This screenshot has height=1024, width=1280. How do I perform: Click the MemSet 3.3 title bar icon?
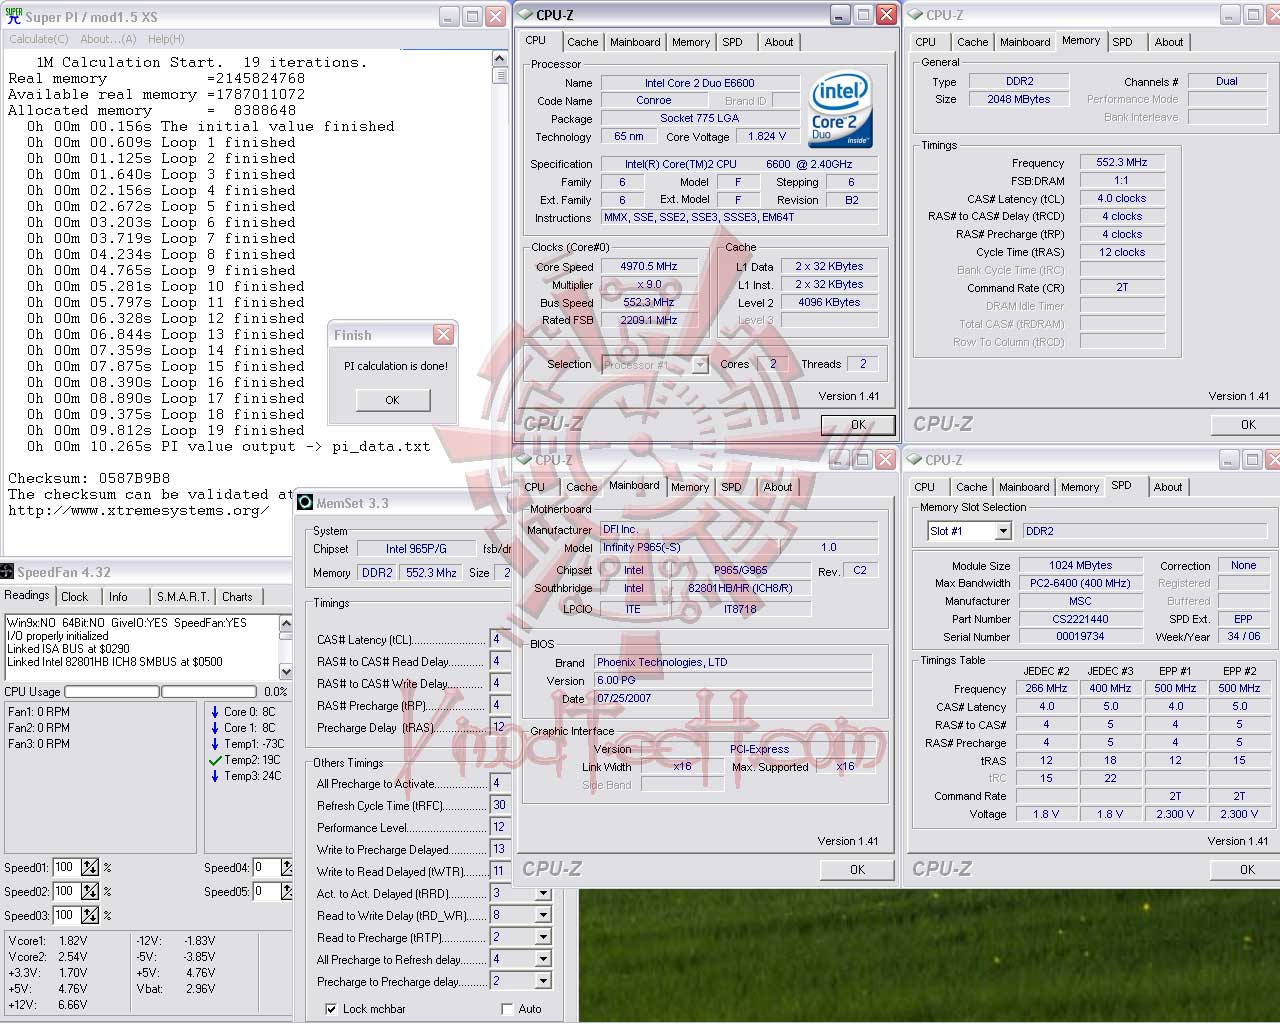(x=305, y=503)
